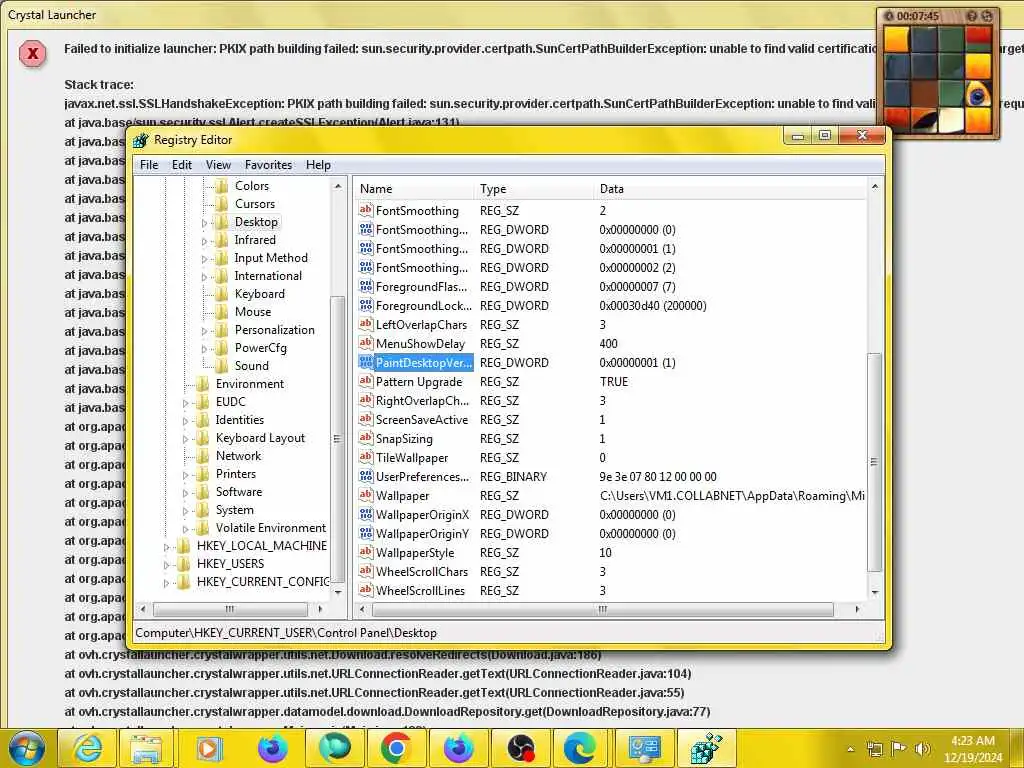Click the values pane vertical scrollbar thumb
This screenshot has height=768, width=1024.
874,462
